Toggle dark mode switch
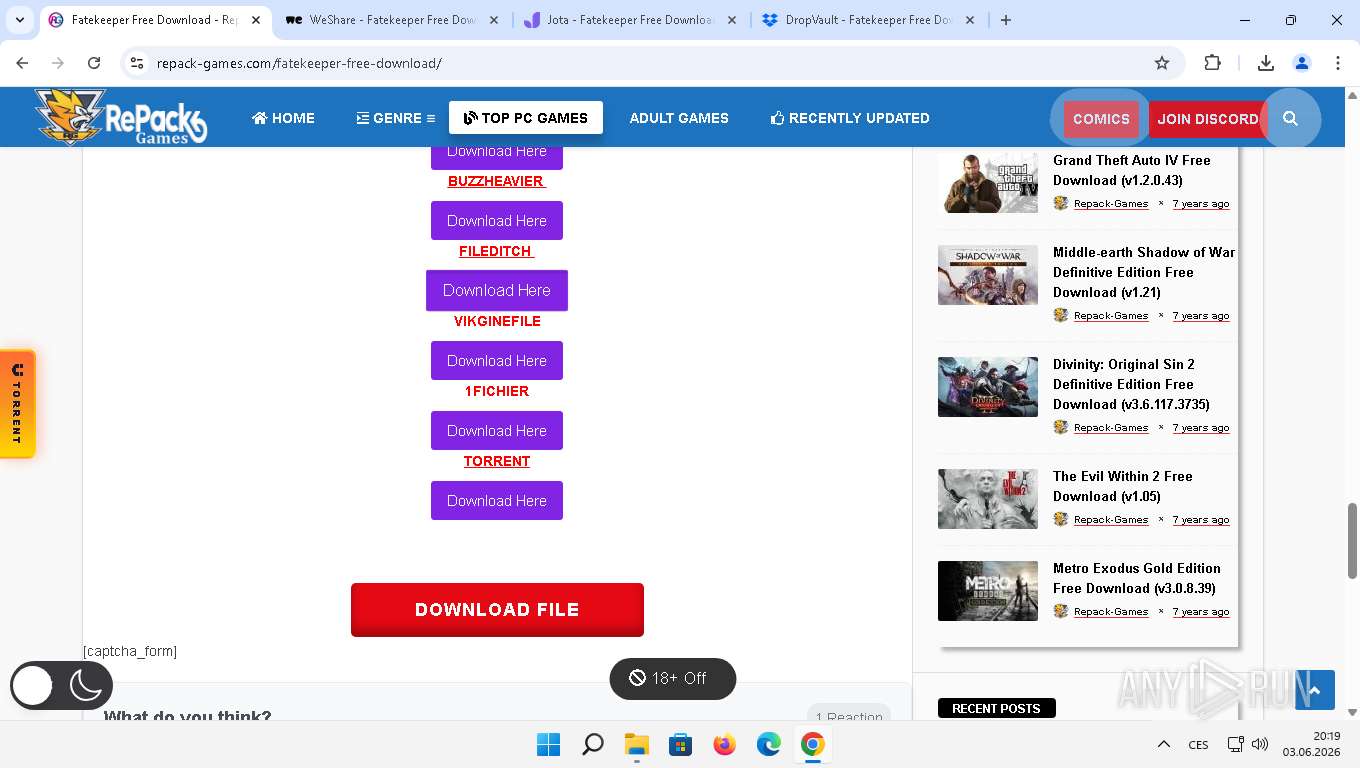The image size is (1360, 768). (61, 686)
